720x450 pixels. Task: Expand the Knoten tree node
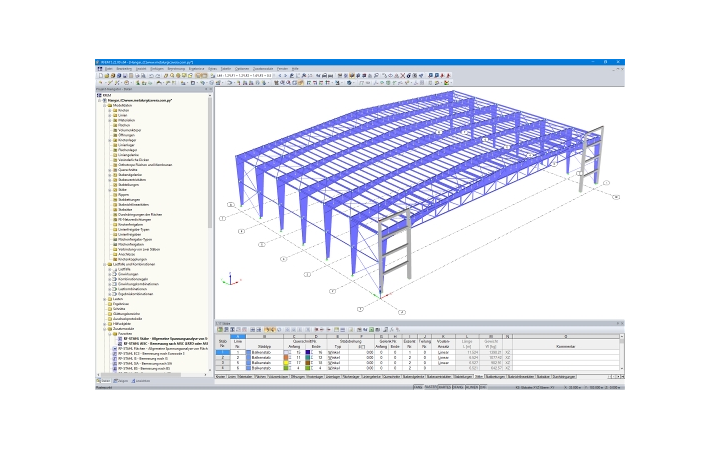click(110, 111)
